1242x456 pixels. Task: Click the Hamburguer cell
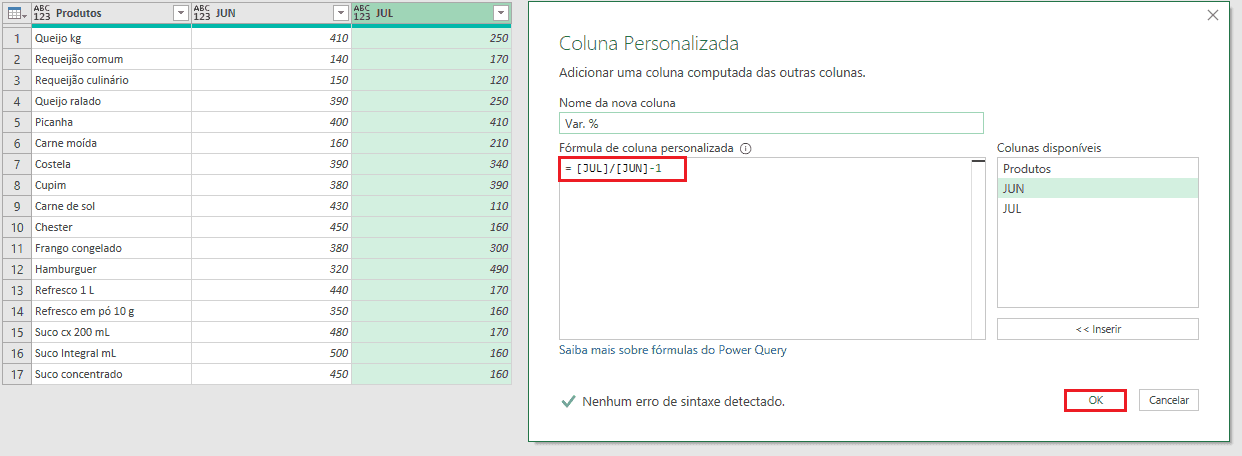click(x=111, y=269)
